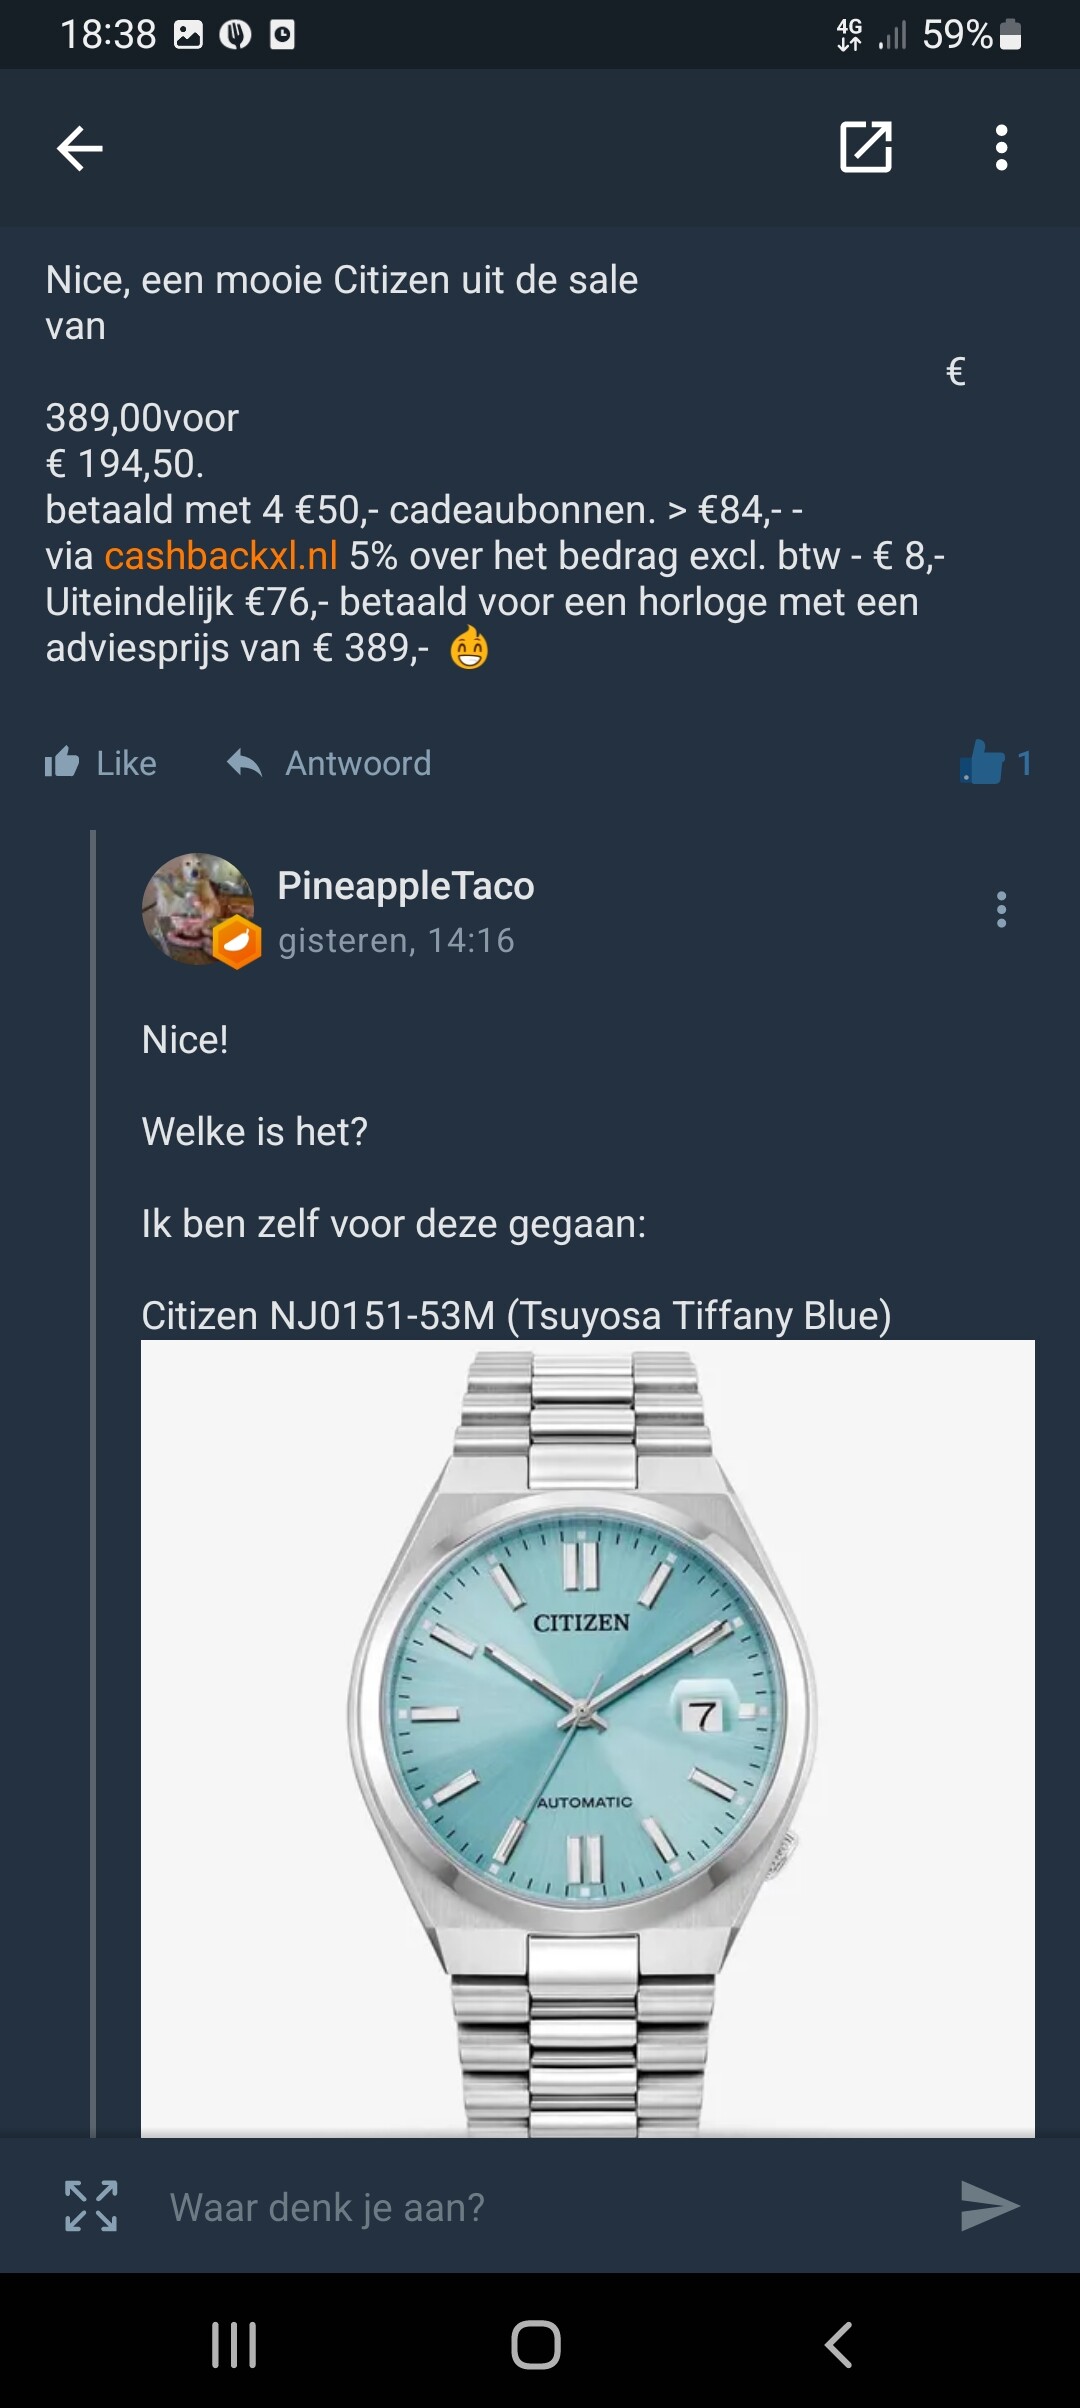The height and width of the screenshot is (2408, 1080).
Task: Tap the Antwoord reply button
Action: 329,763
